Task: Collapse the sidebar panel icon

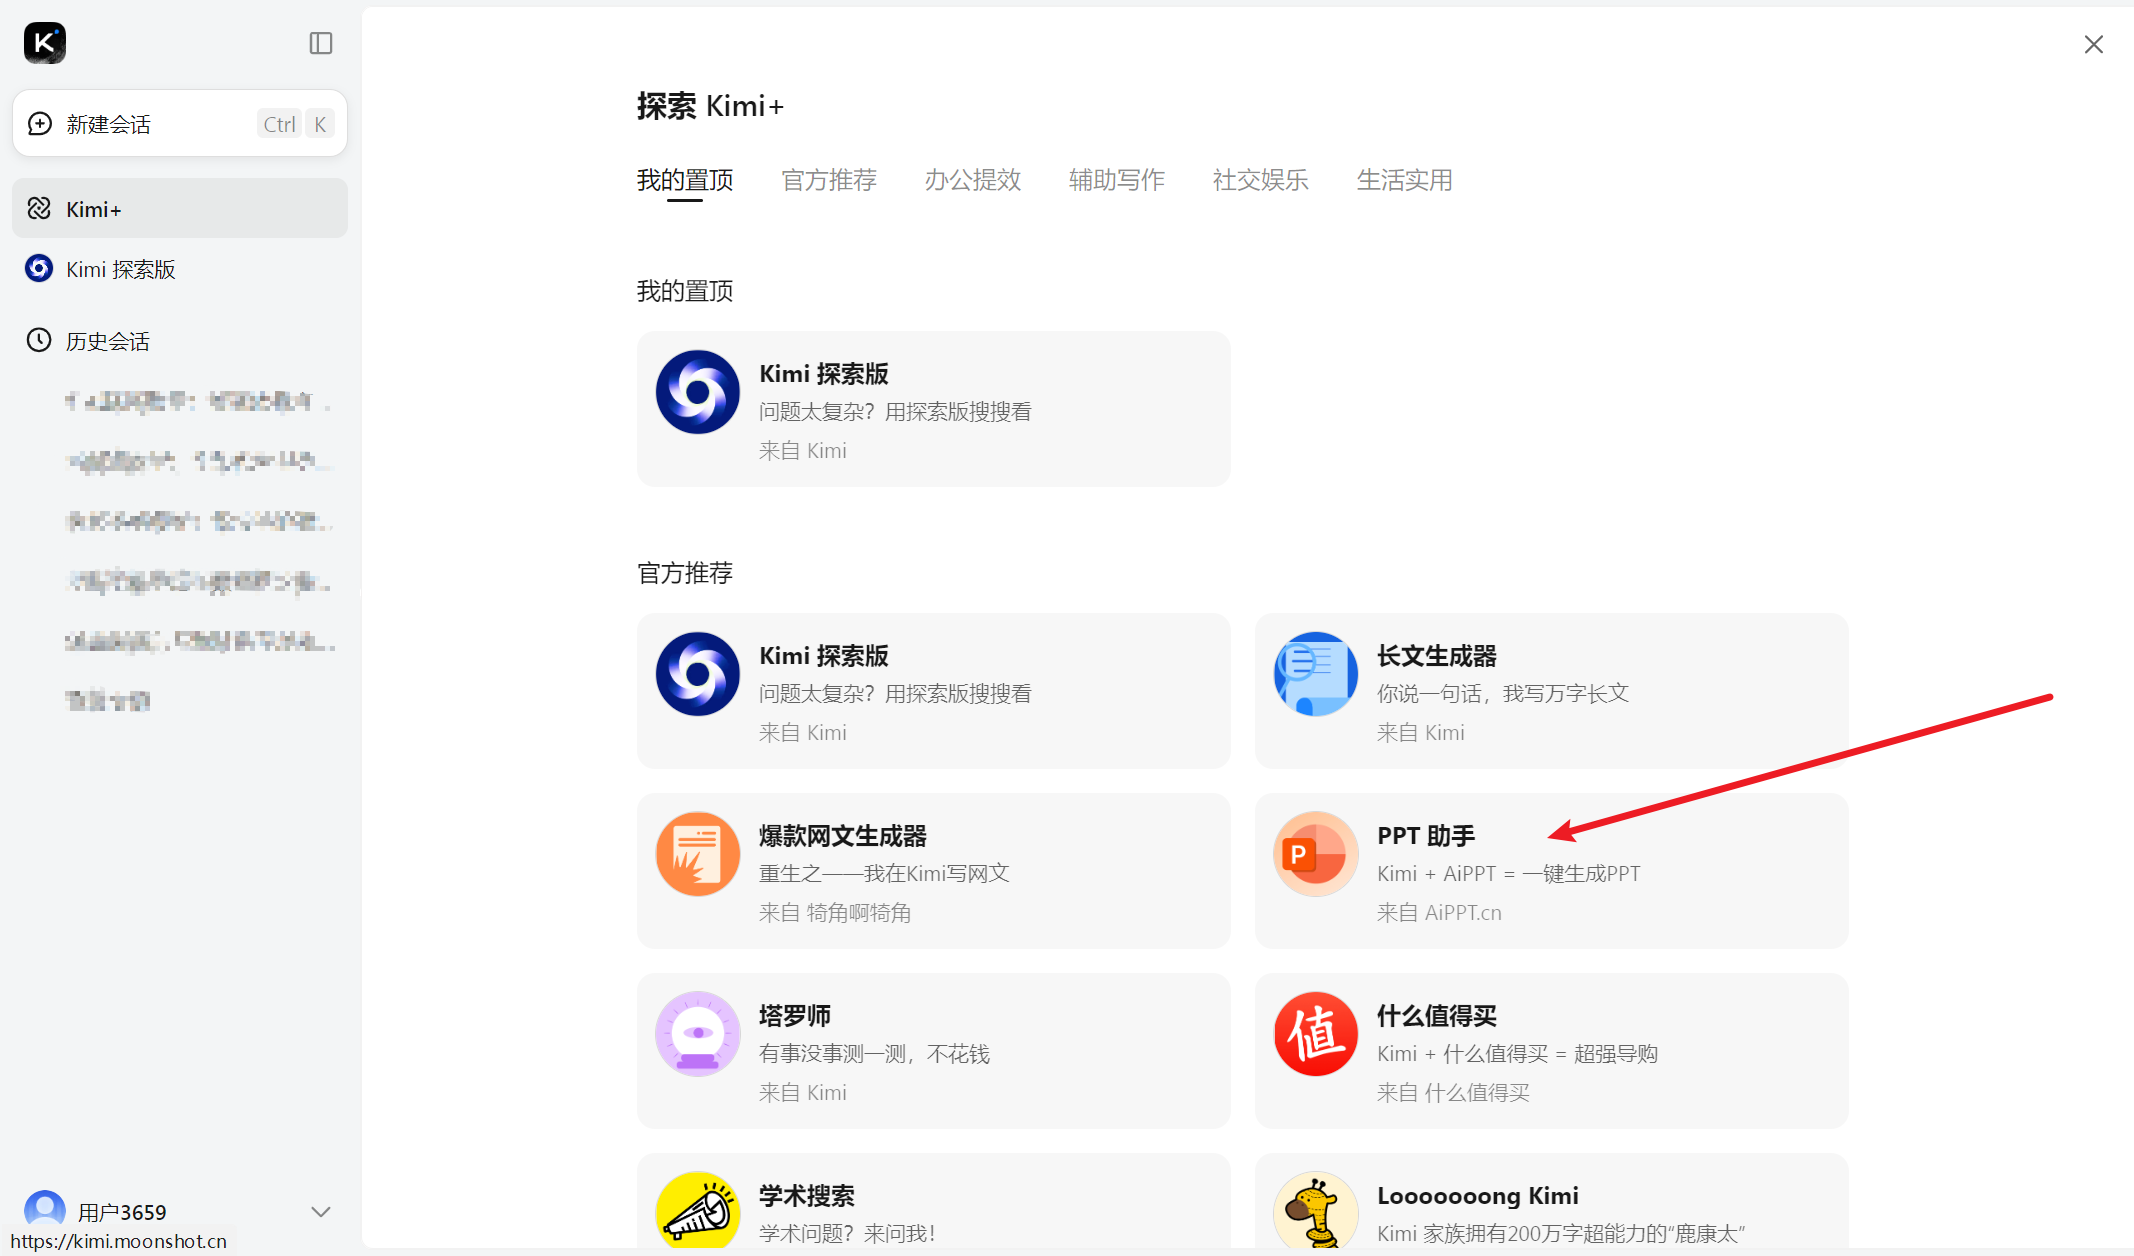Action: [320, 43]
